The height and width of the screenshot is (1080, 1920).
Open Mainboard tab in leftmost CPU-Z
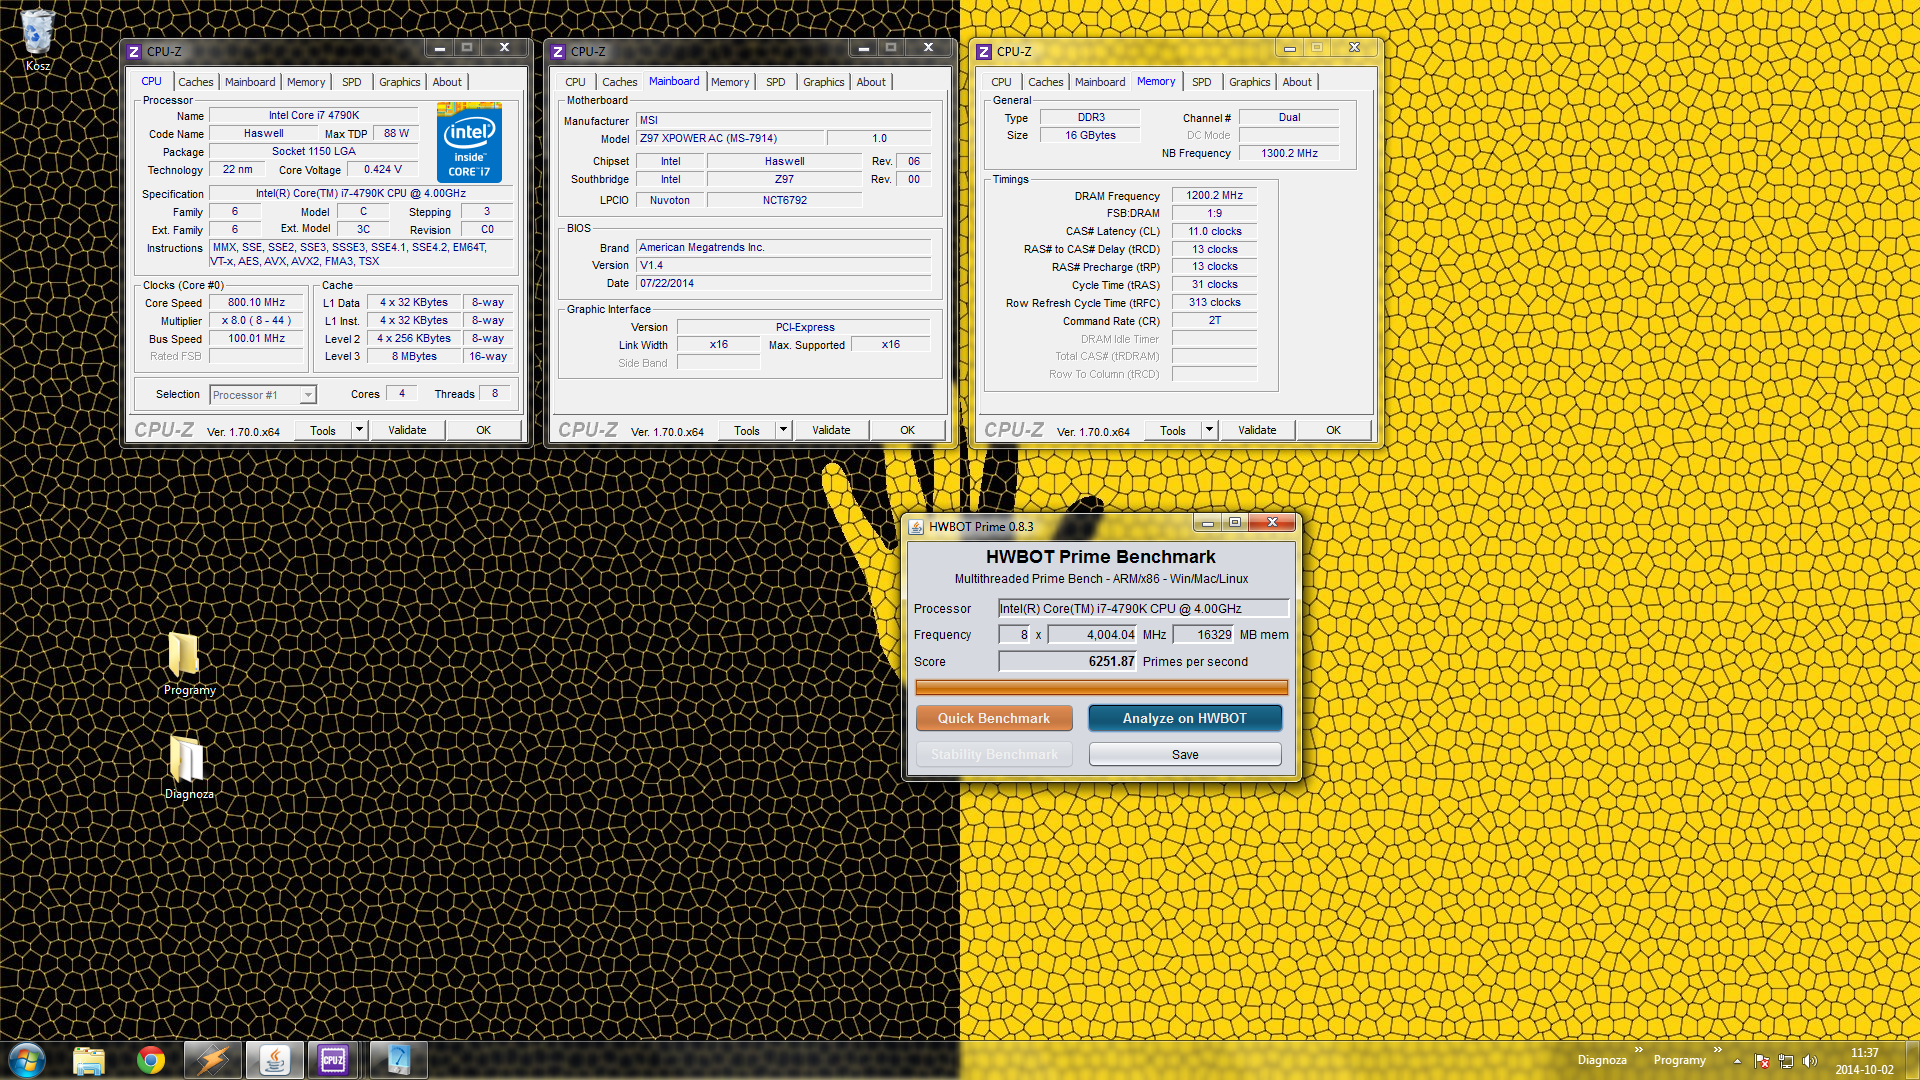pyautogui.click(x=250, y=82)
